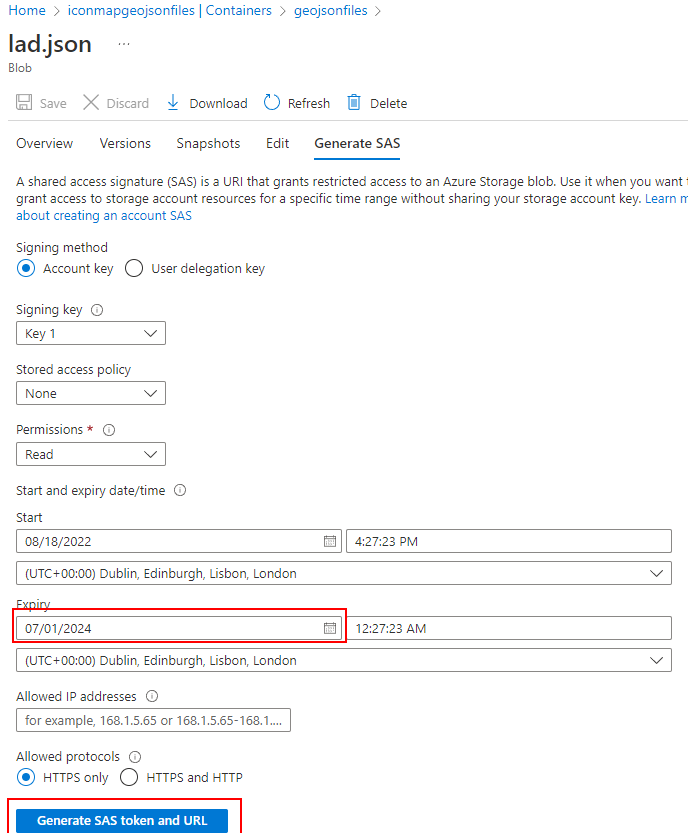Open the Expiry time zone dropdown

(x=344, y=660)
